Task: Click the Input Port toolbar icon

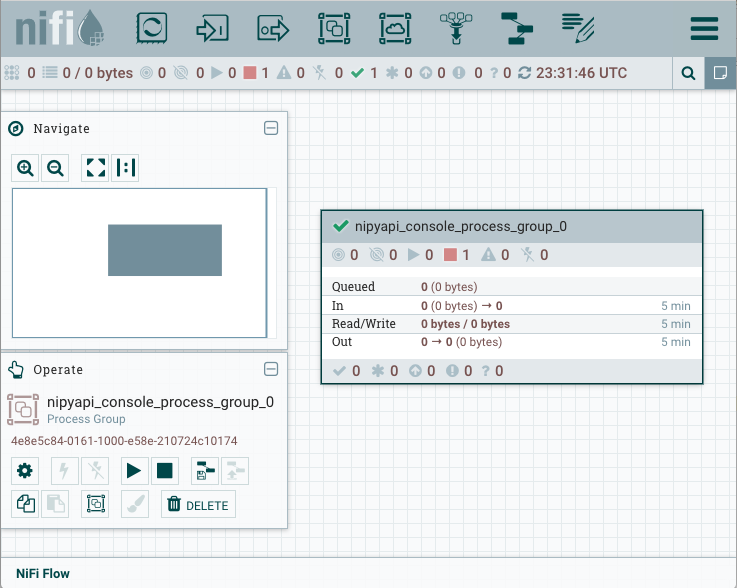Action: (212, 28)
